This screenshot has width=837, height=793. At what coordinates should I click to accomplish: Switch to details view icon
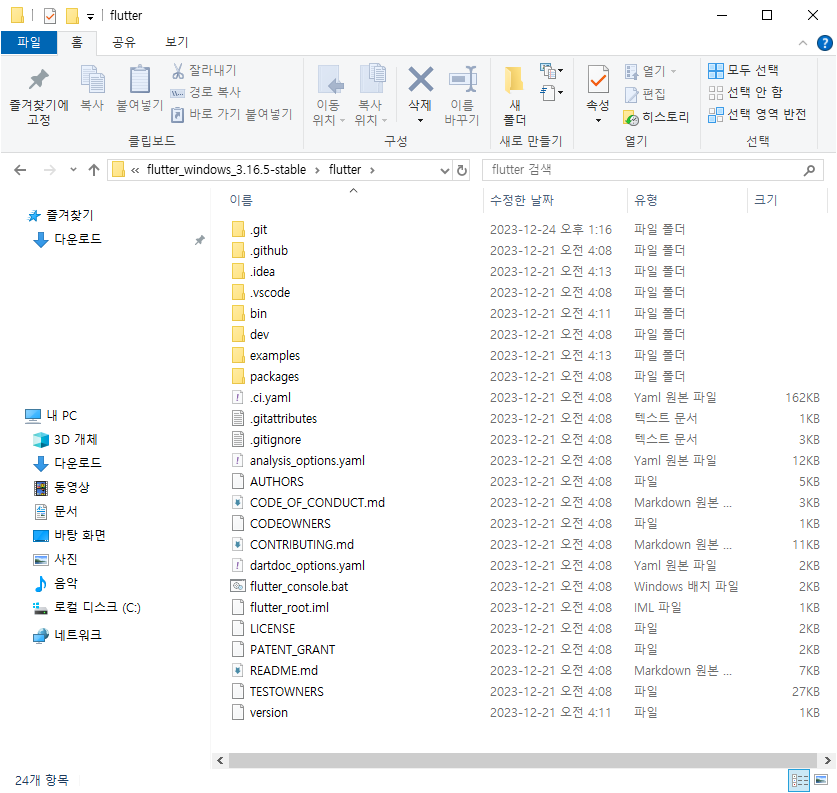pyautogui.click(x=799, y=781)
